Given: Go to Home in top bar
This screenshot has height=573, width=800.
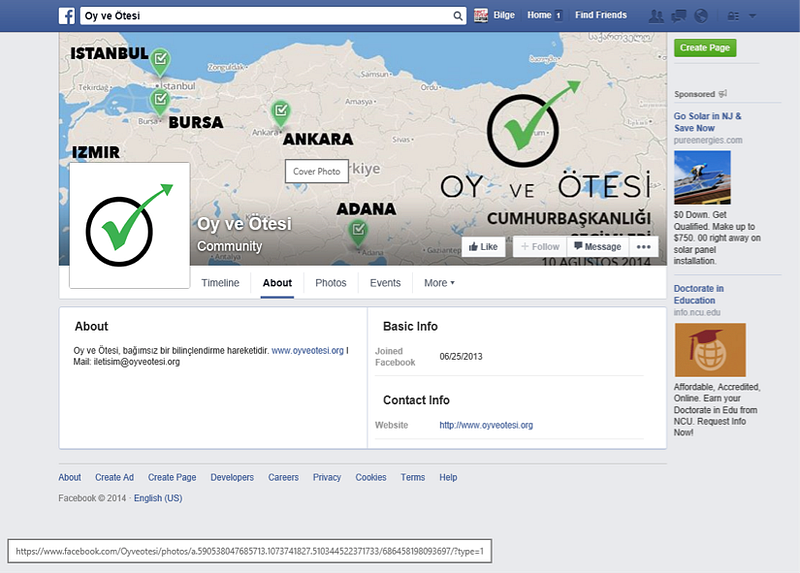Looking at the screenshot, I should [539, 15].
